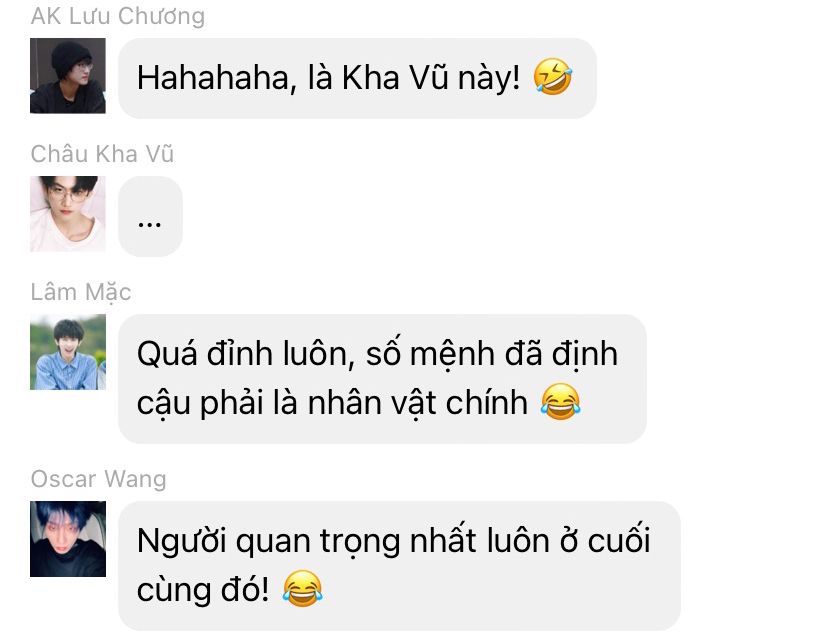View Lâm Mặc's profile picture
The image size is (828, 637).
click(68, 352)
